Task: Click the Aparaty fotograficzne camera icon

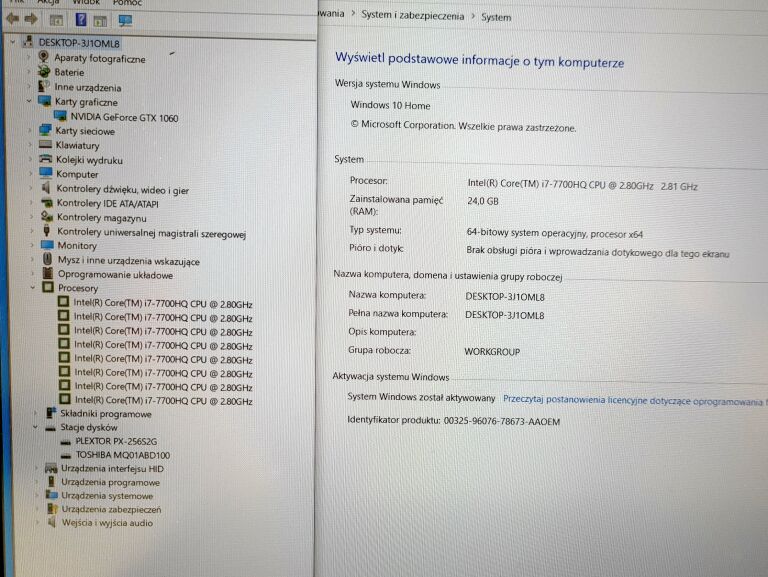Action: tap(44, 57)
